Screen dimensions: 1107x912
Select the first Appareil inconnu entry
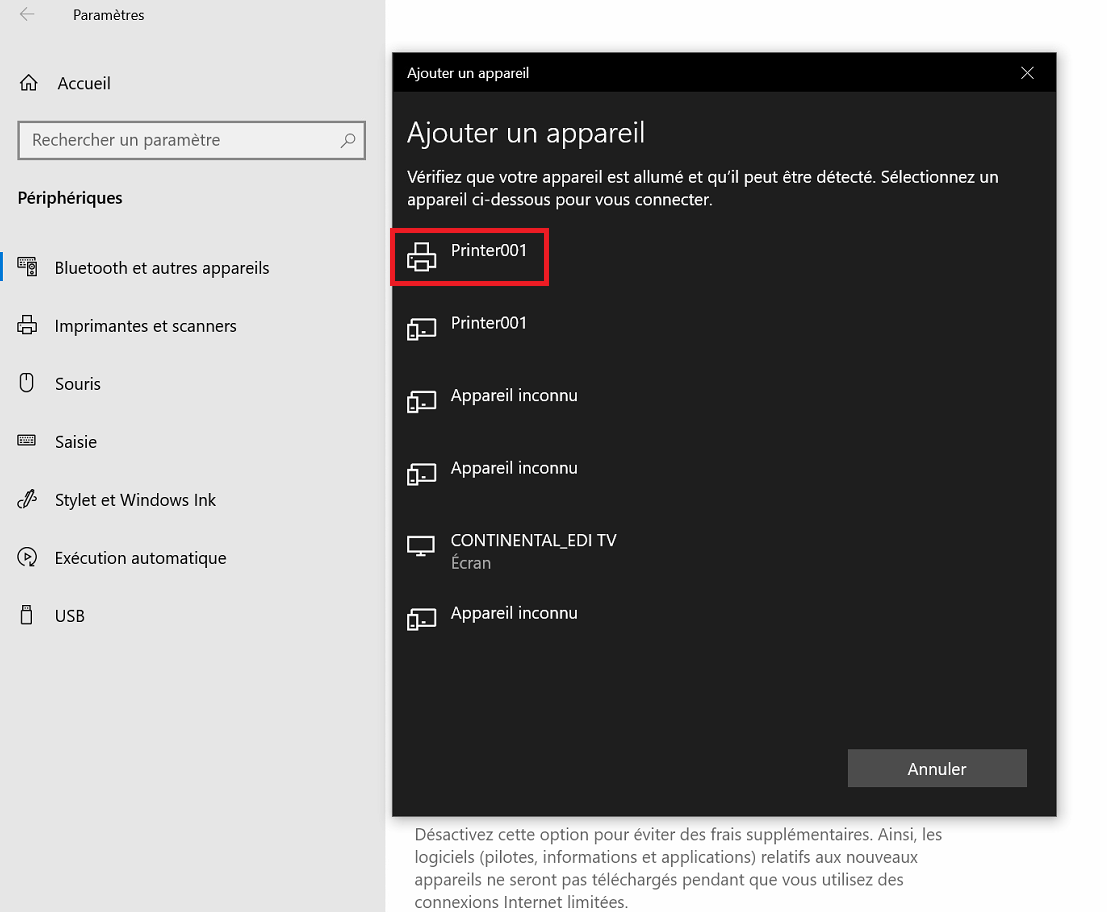coord(724,402)
